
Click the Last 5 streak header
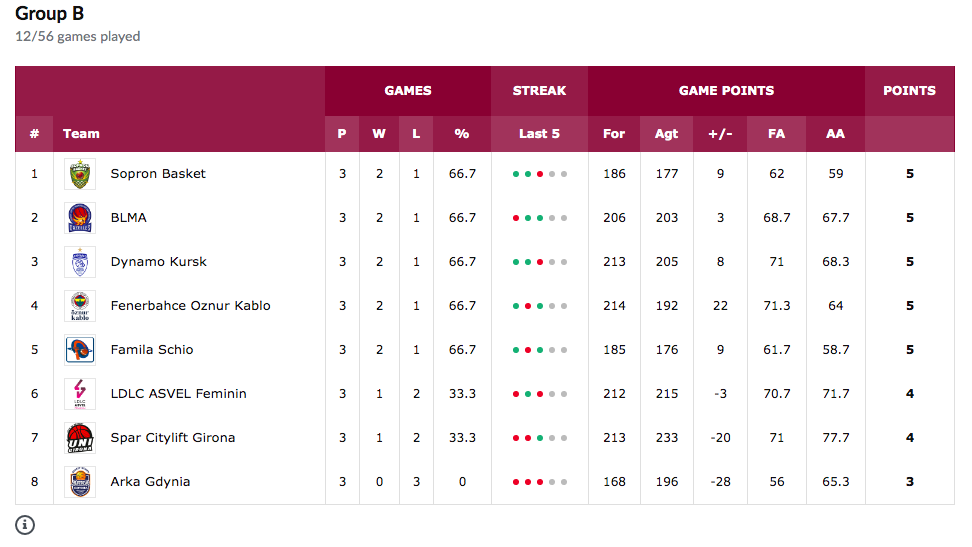click(x=539, y=134)
